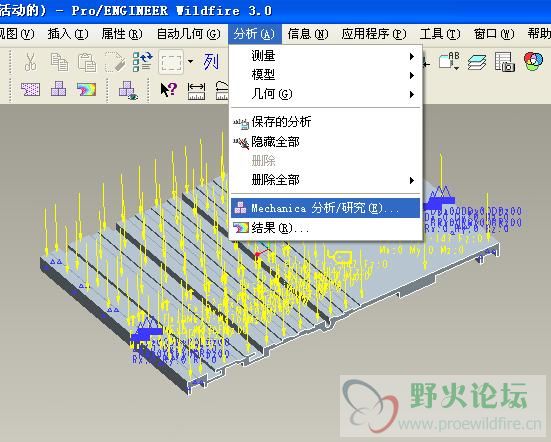Click the ruler distance measure icon
This screenshot has height=442, width=551.
click(x=196, y=91)
